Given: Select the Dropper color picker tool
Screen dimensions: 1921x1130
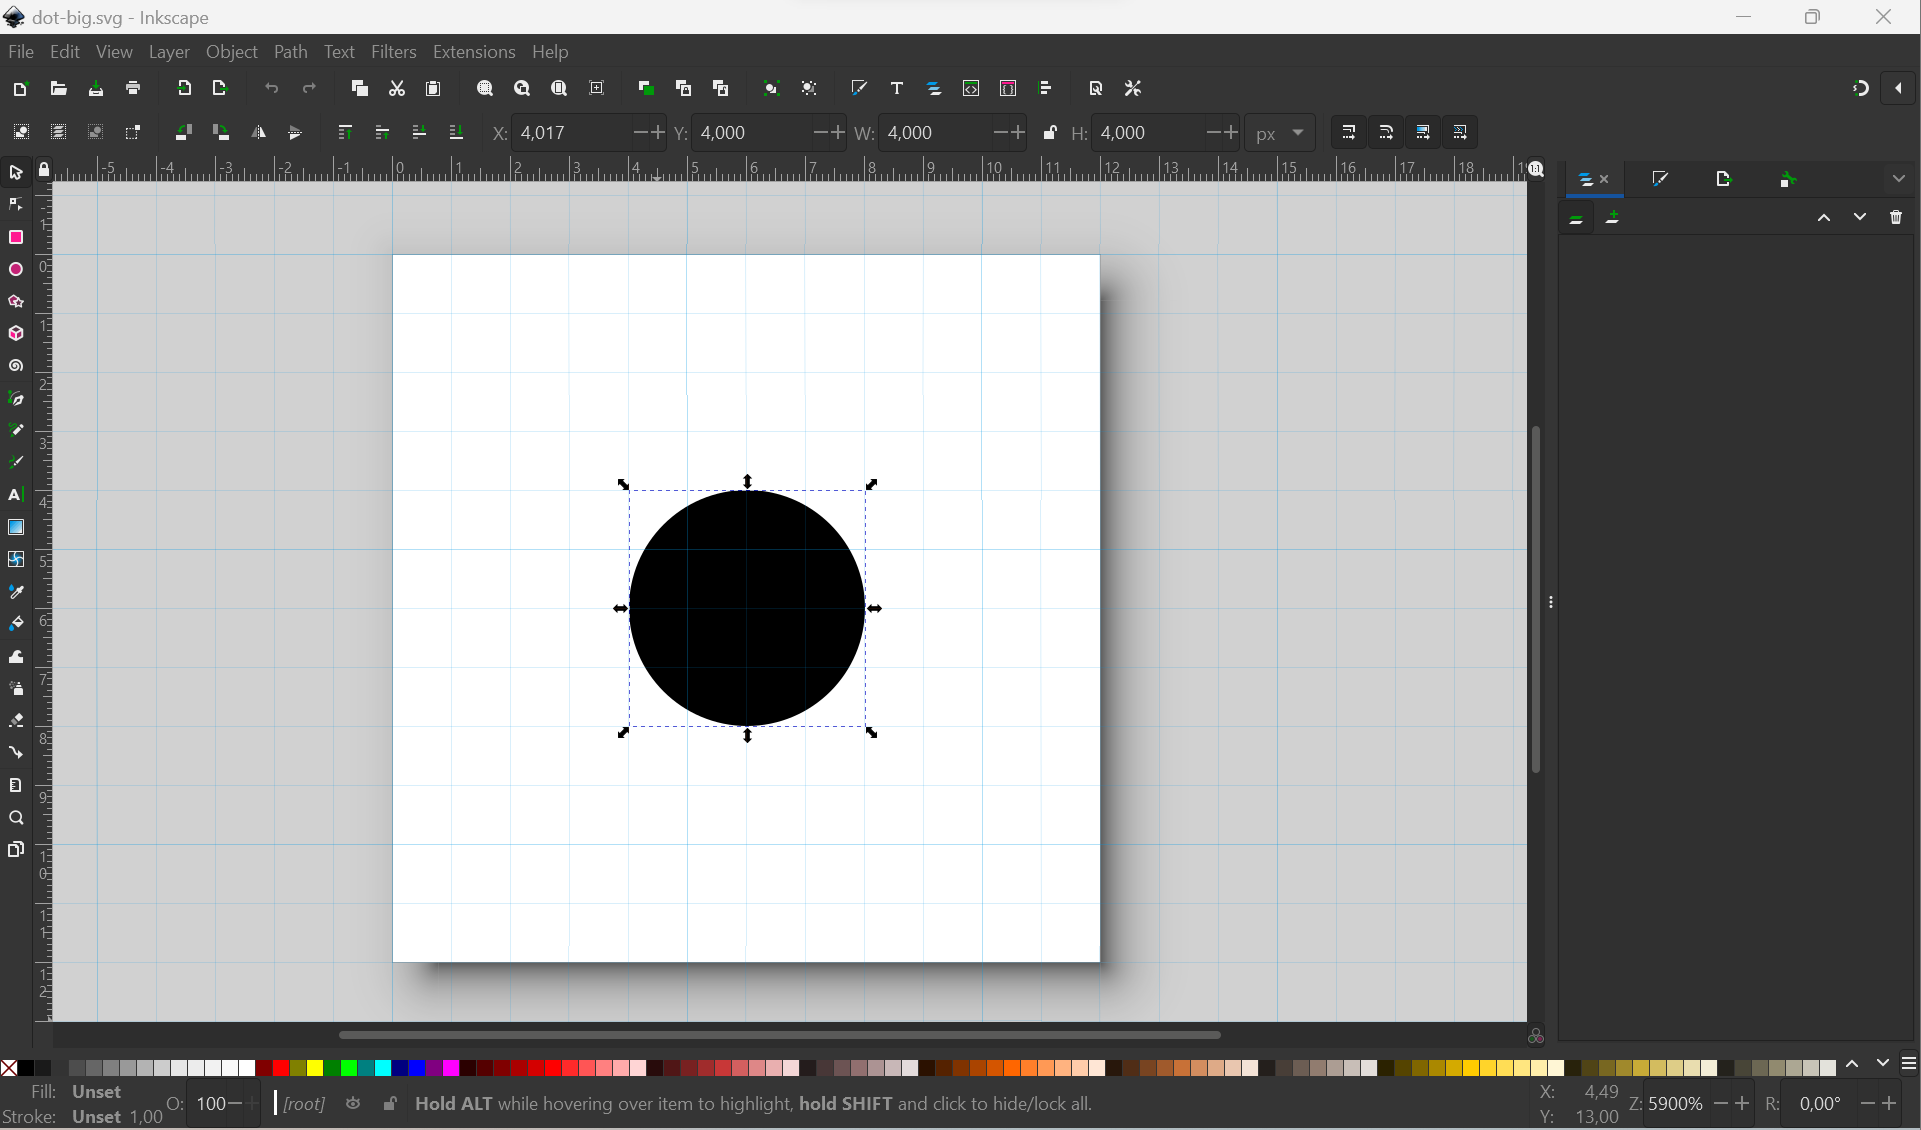Looking at the screenshot, I should (16, 592).
